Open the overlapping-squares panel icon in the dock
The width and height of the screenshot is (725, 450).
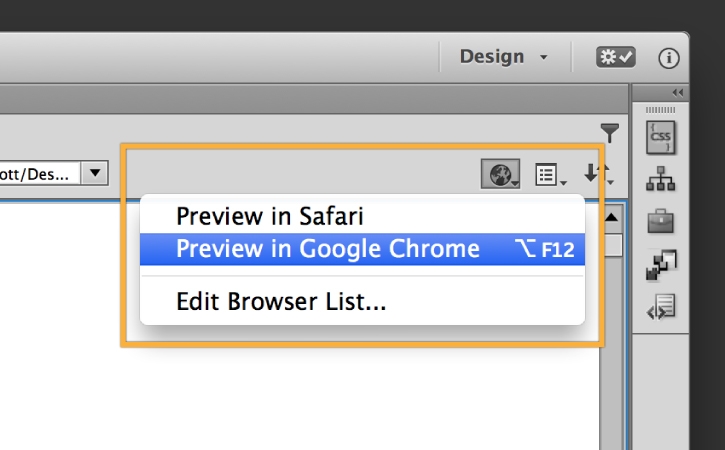(660, 264)
